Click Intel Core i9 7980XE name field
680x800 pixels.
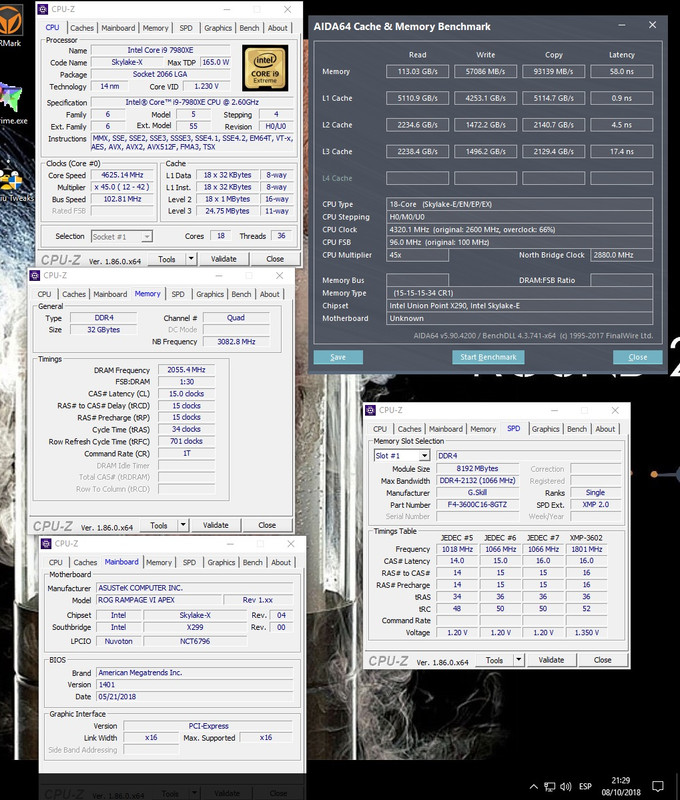(160, 50)
